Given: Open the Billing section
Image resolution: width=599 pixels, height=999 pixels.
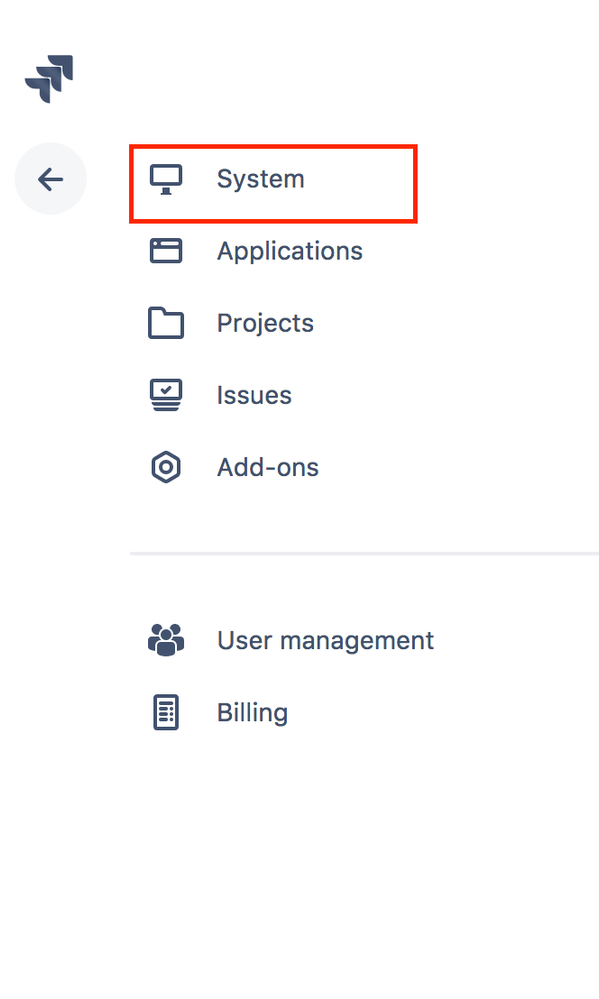Looking at the screenshot, I should click(252, 712).
